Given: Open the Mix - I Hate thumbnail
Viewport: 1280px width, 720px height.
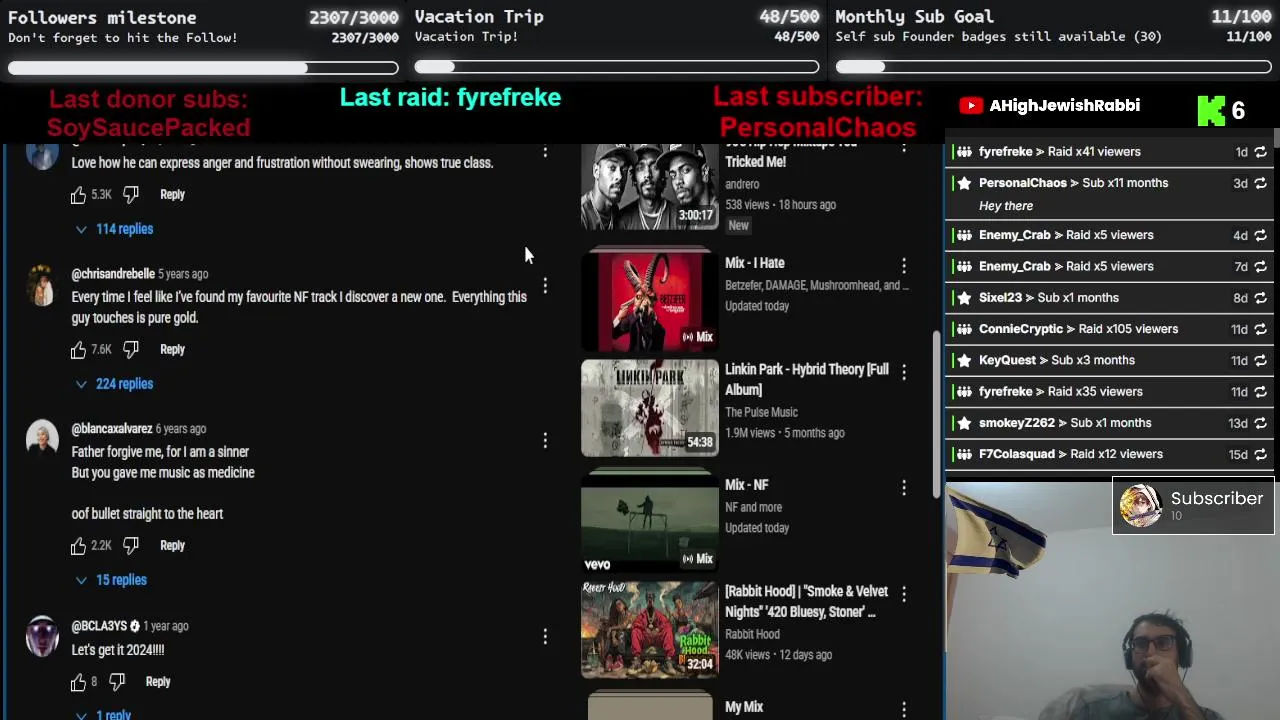Looking at the screenshot, I should 650,301.
